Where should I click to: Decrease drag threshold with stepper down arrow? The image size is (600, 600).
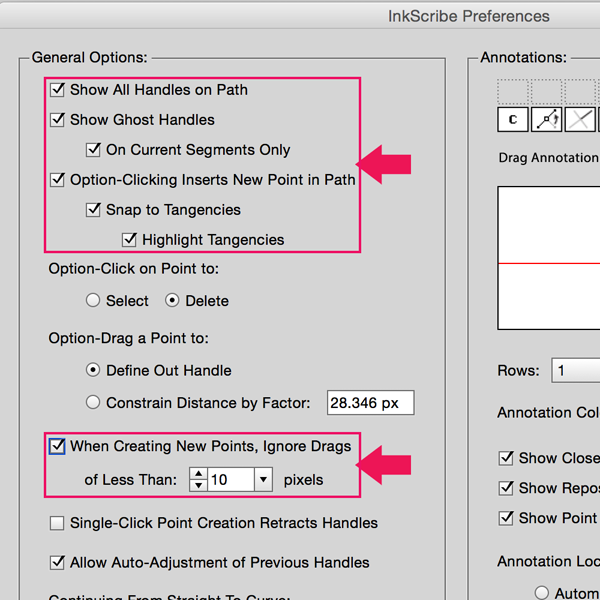[198, 485]
